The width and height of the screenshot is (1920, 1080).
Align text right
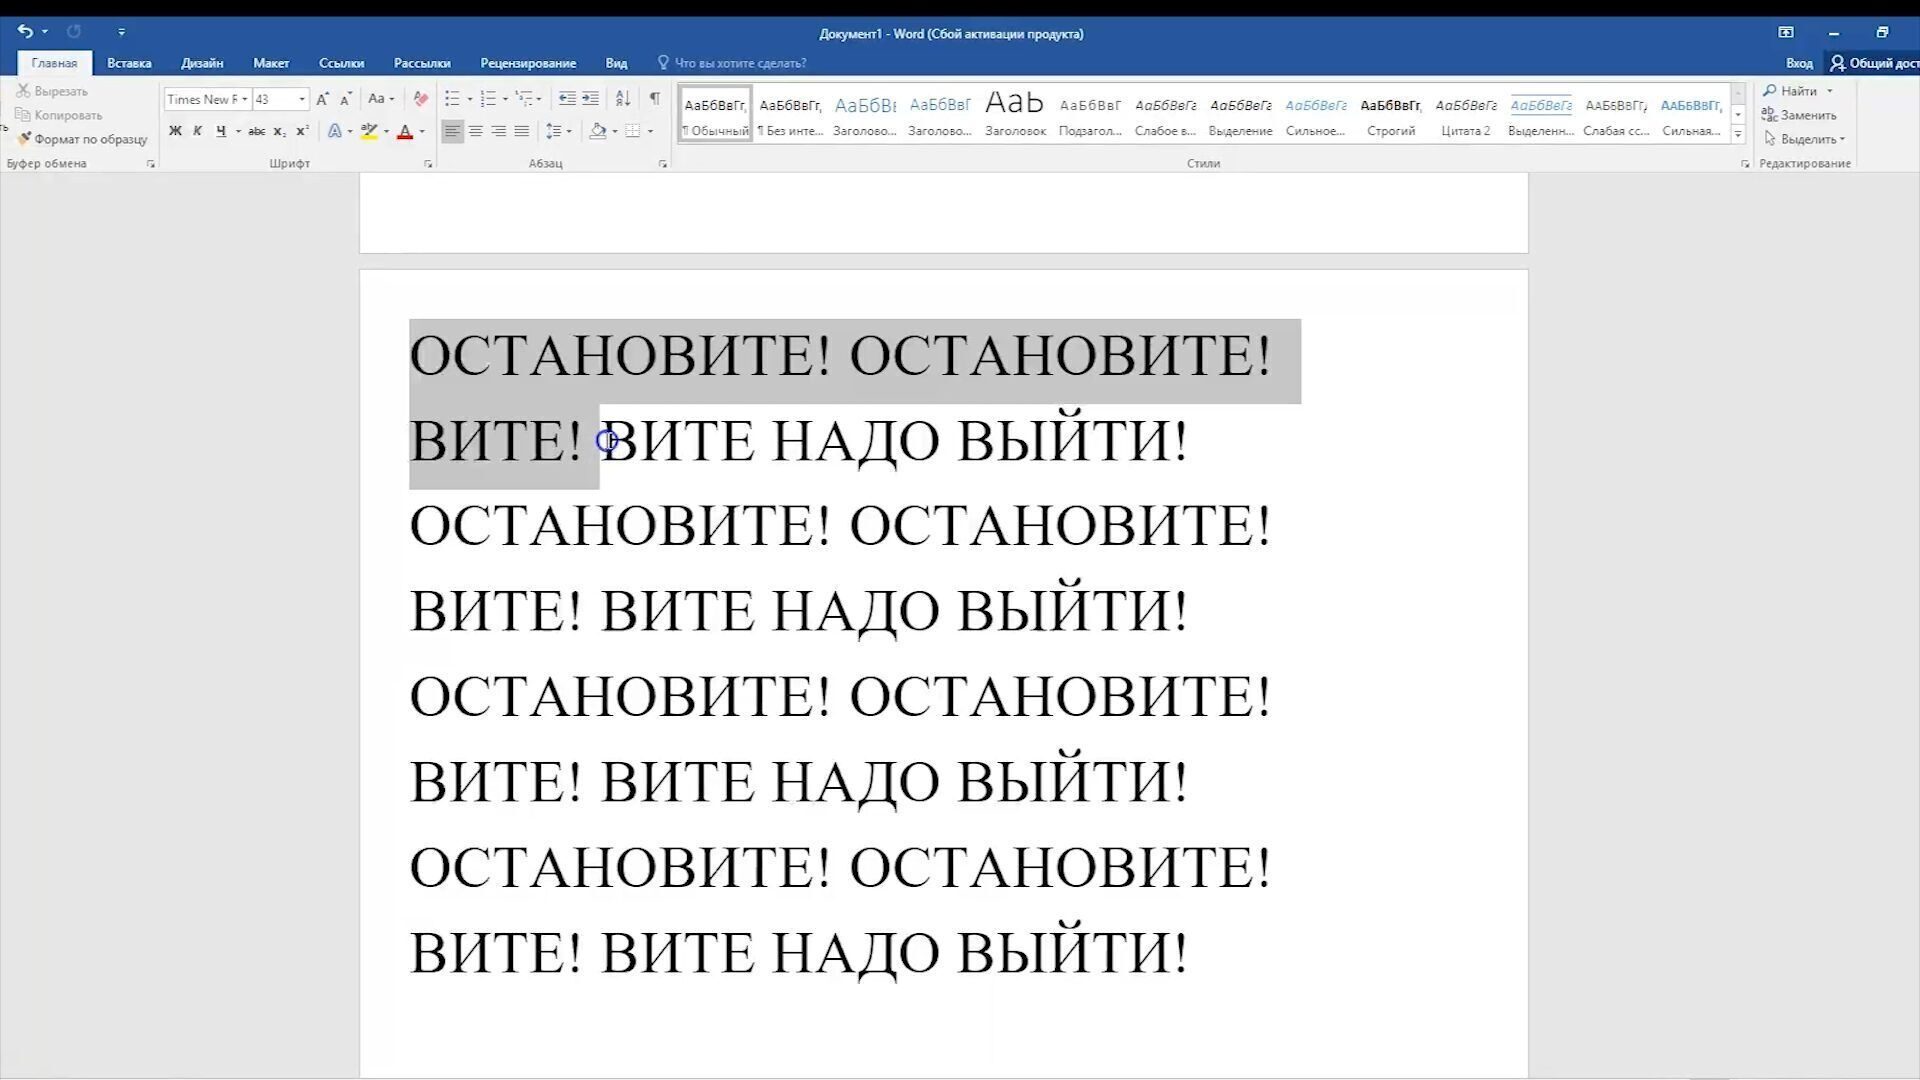coord(499,131)
